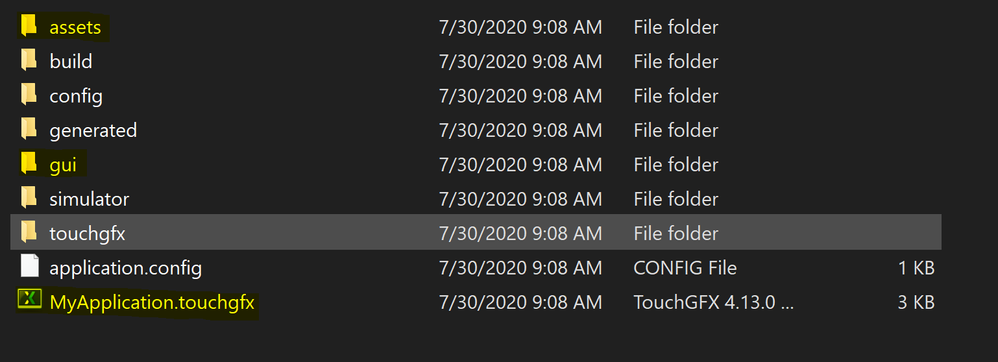The height and width of the screenshot is (362, 998).
Task: Select the assets folder name
Action: 75,28
